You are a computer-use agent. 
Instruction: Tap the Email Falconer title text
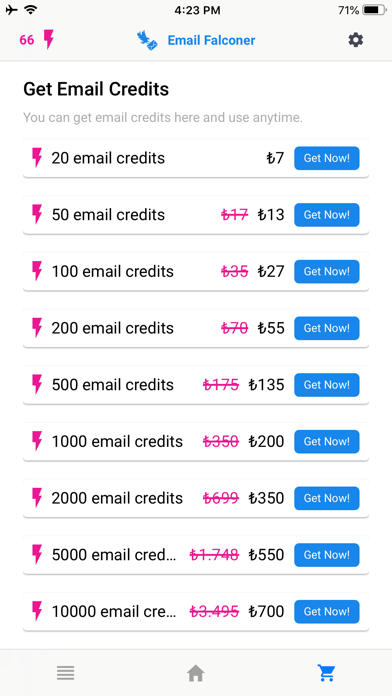(211, 40)
